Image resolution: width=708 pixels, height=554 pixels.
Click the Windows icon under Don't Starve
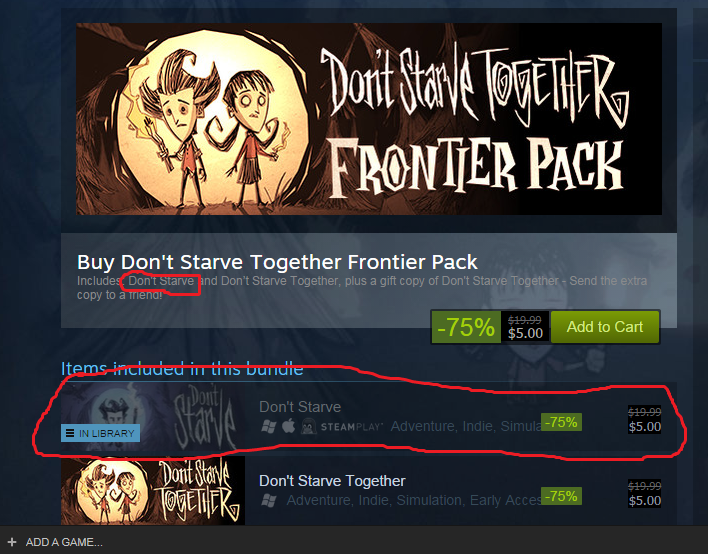269,426
